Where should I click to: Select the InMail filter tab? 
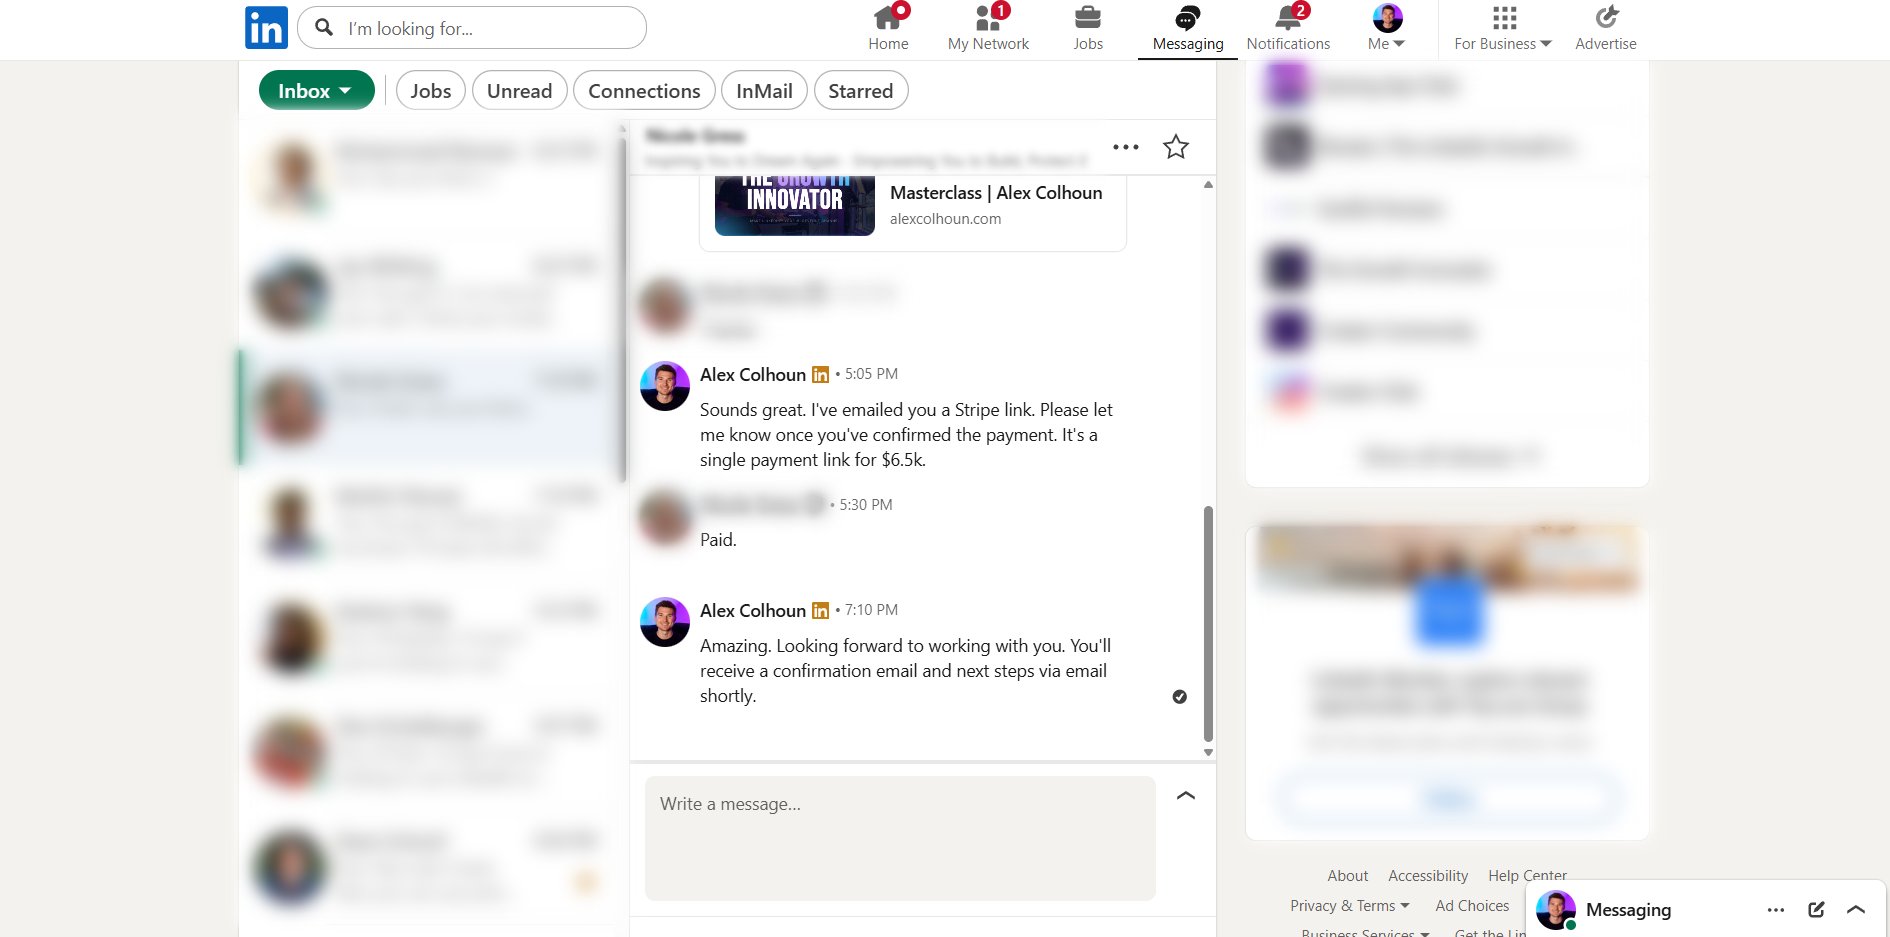[764, 91]
